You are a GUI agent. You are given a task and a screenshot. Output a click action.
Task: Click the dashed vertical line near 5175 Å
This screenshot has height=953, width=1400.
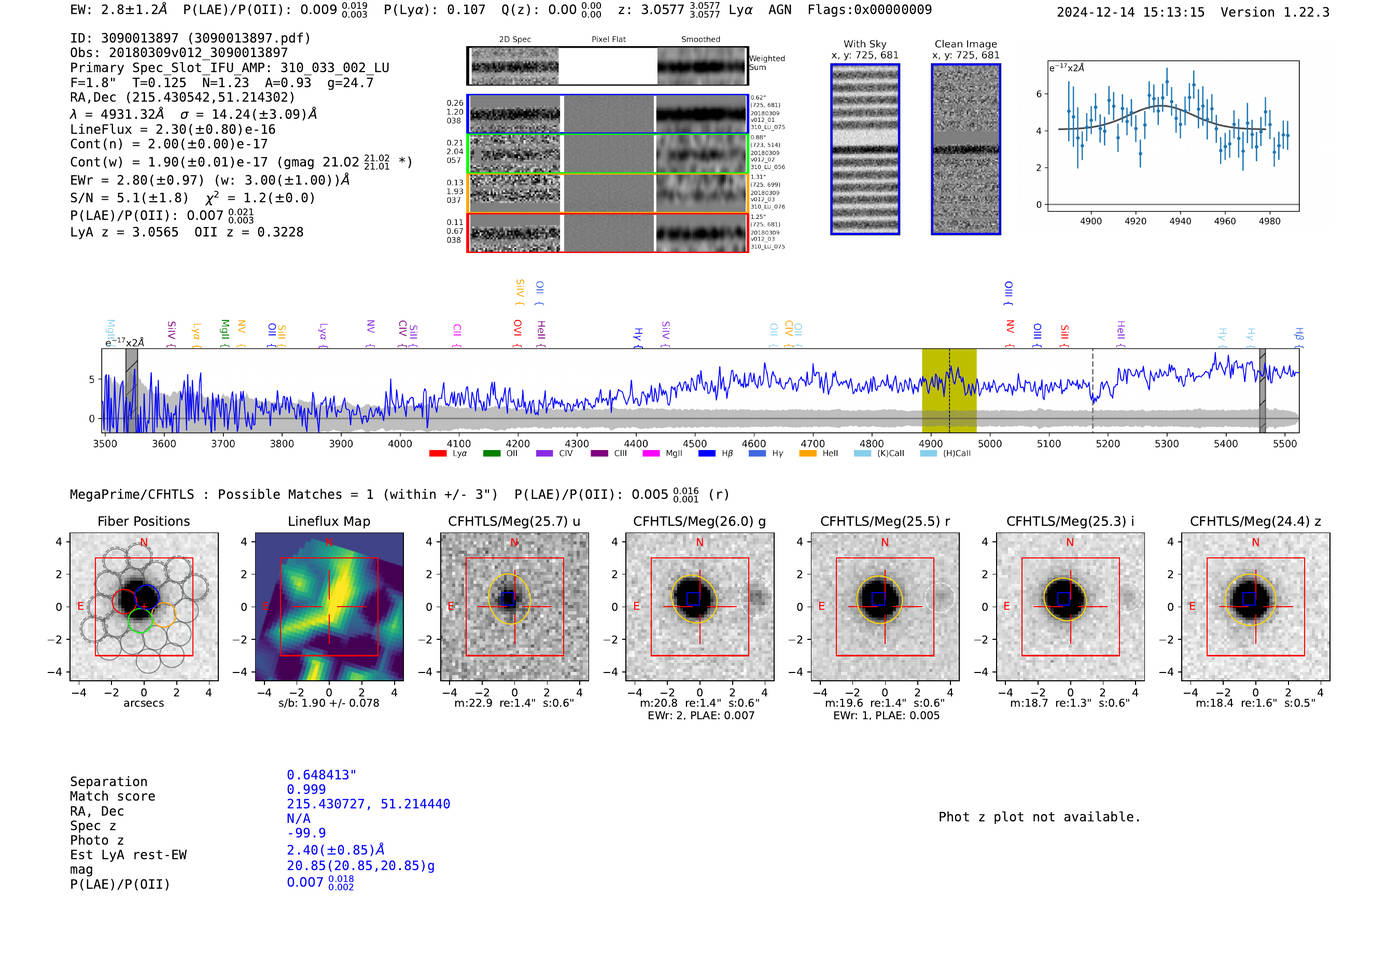(1092, 390)
